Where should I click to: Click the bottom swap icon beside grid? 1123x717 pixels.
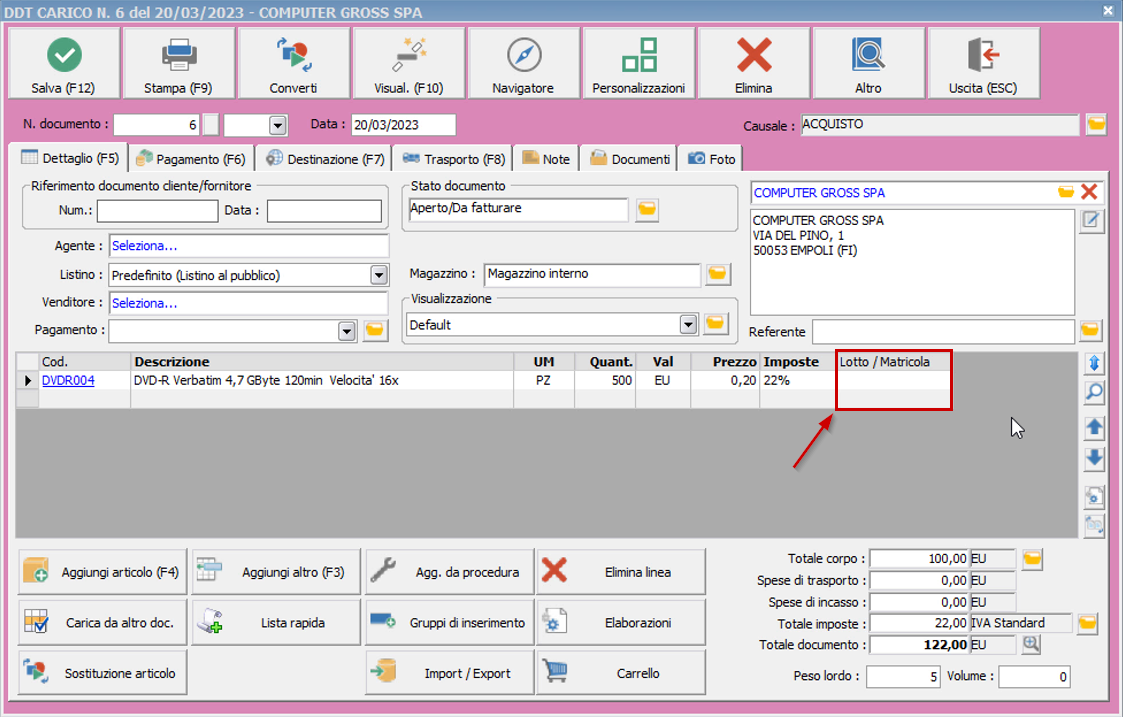click(1094, 525)
